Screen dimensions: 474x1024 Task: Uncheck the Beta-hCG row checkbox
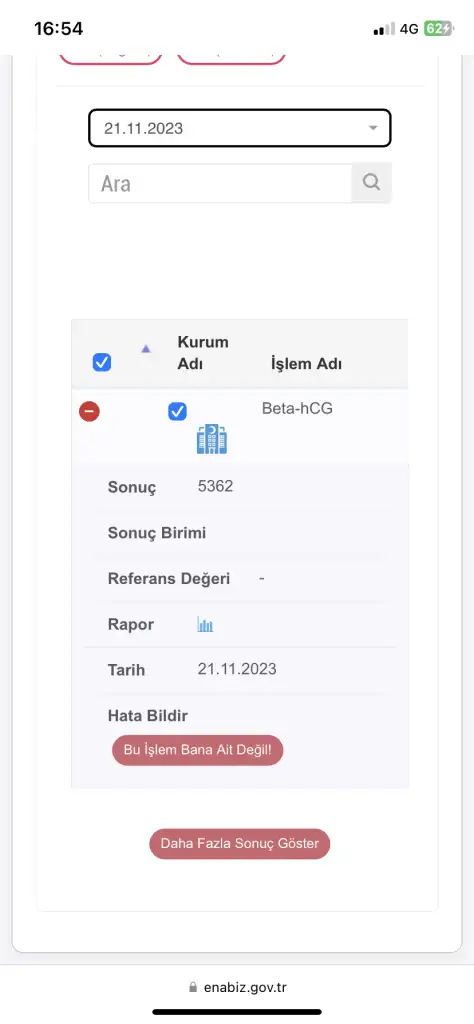coord(178,411)
